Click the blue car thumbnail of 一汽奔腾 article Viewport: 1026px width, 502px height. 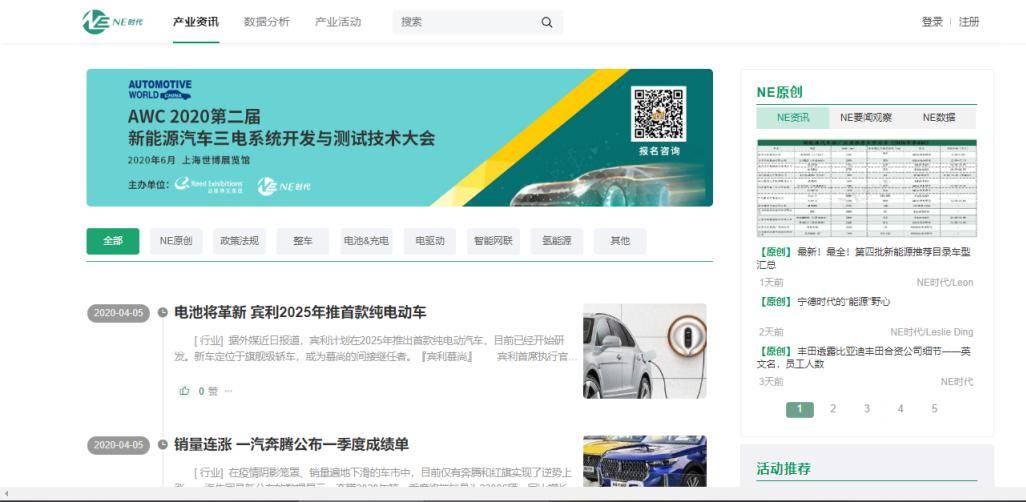[x=645, y=461]
